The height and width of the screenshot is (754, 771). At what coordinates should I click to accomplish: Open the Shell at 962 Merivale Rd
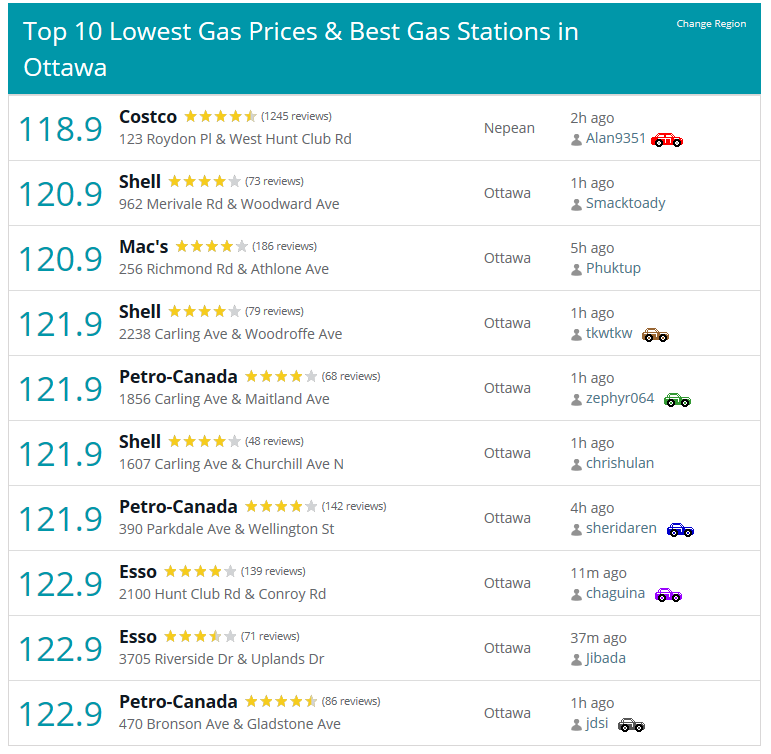coord(140,181)
